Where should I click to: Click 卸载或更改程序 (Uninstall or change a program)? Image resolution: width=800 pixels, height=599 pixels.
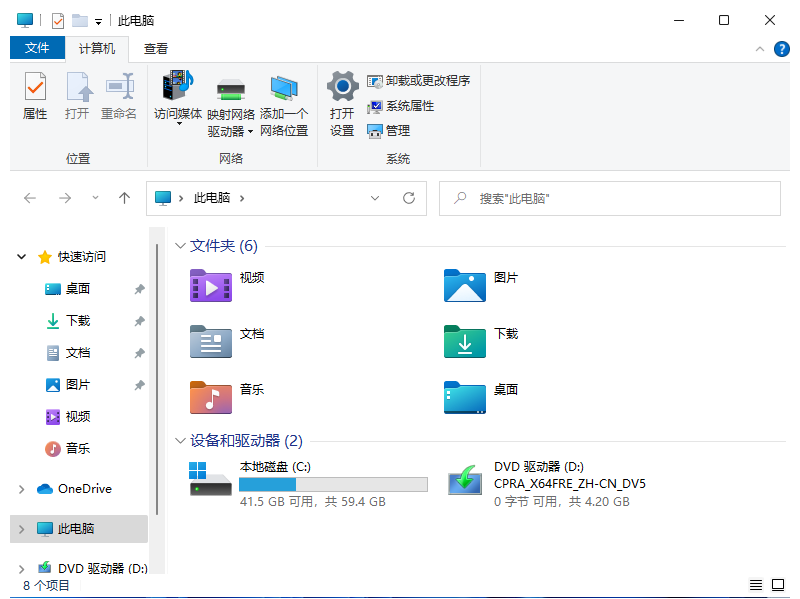coord(418,81)
